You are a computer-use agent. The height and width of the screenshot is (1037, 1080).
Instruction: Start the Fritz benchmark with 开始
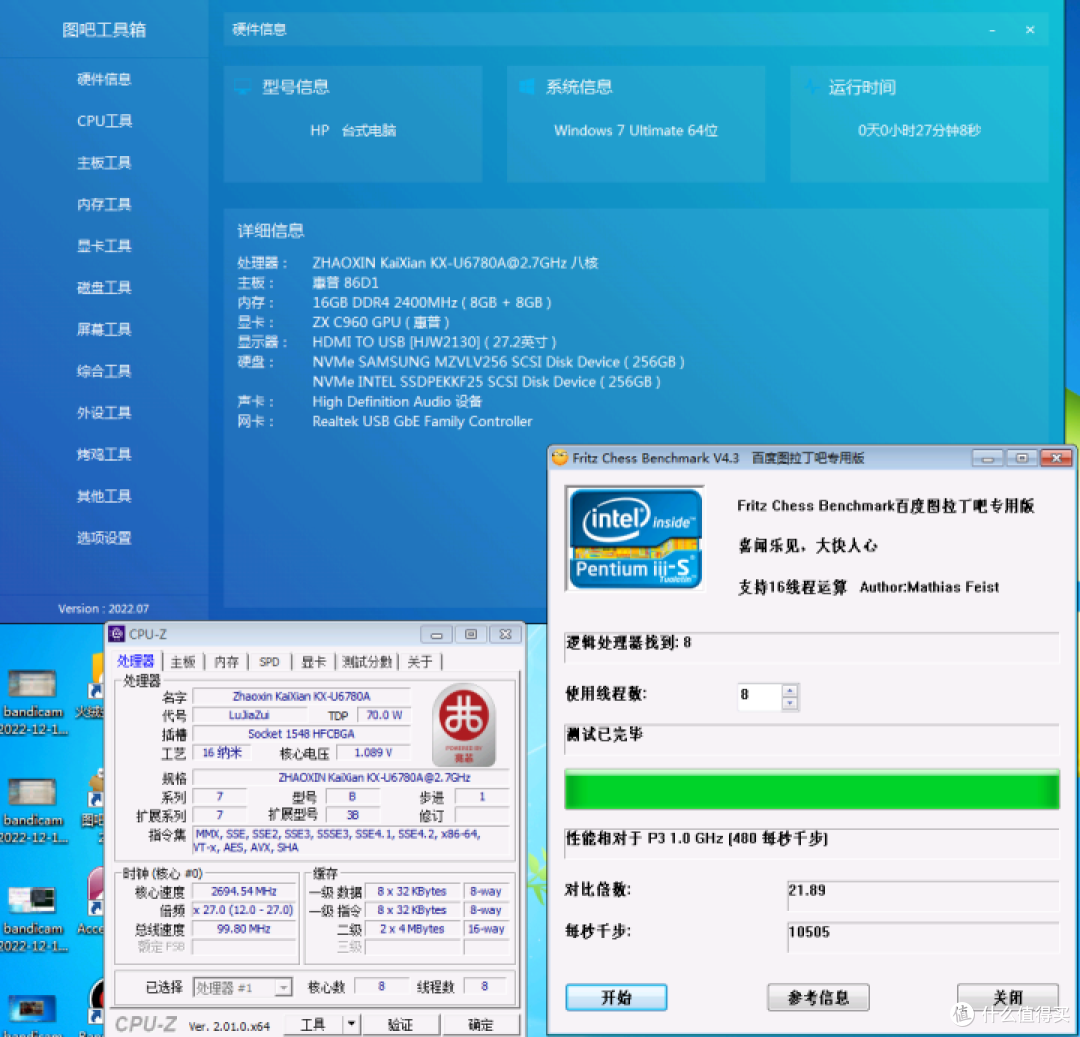point(616,997)
